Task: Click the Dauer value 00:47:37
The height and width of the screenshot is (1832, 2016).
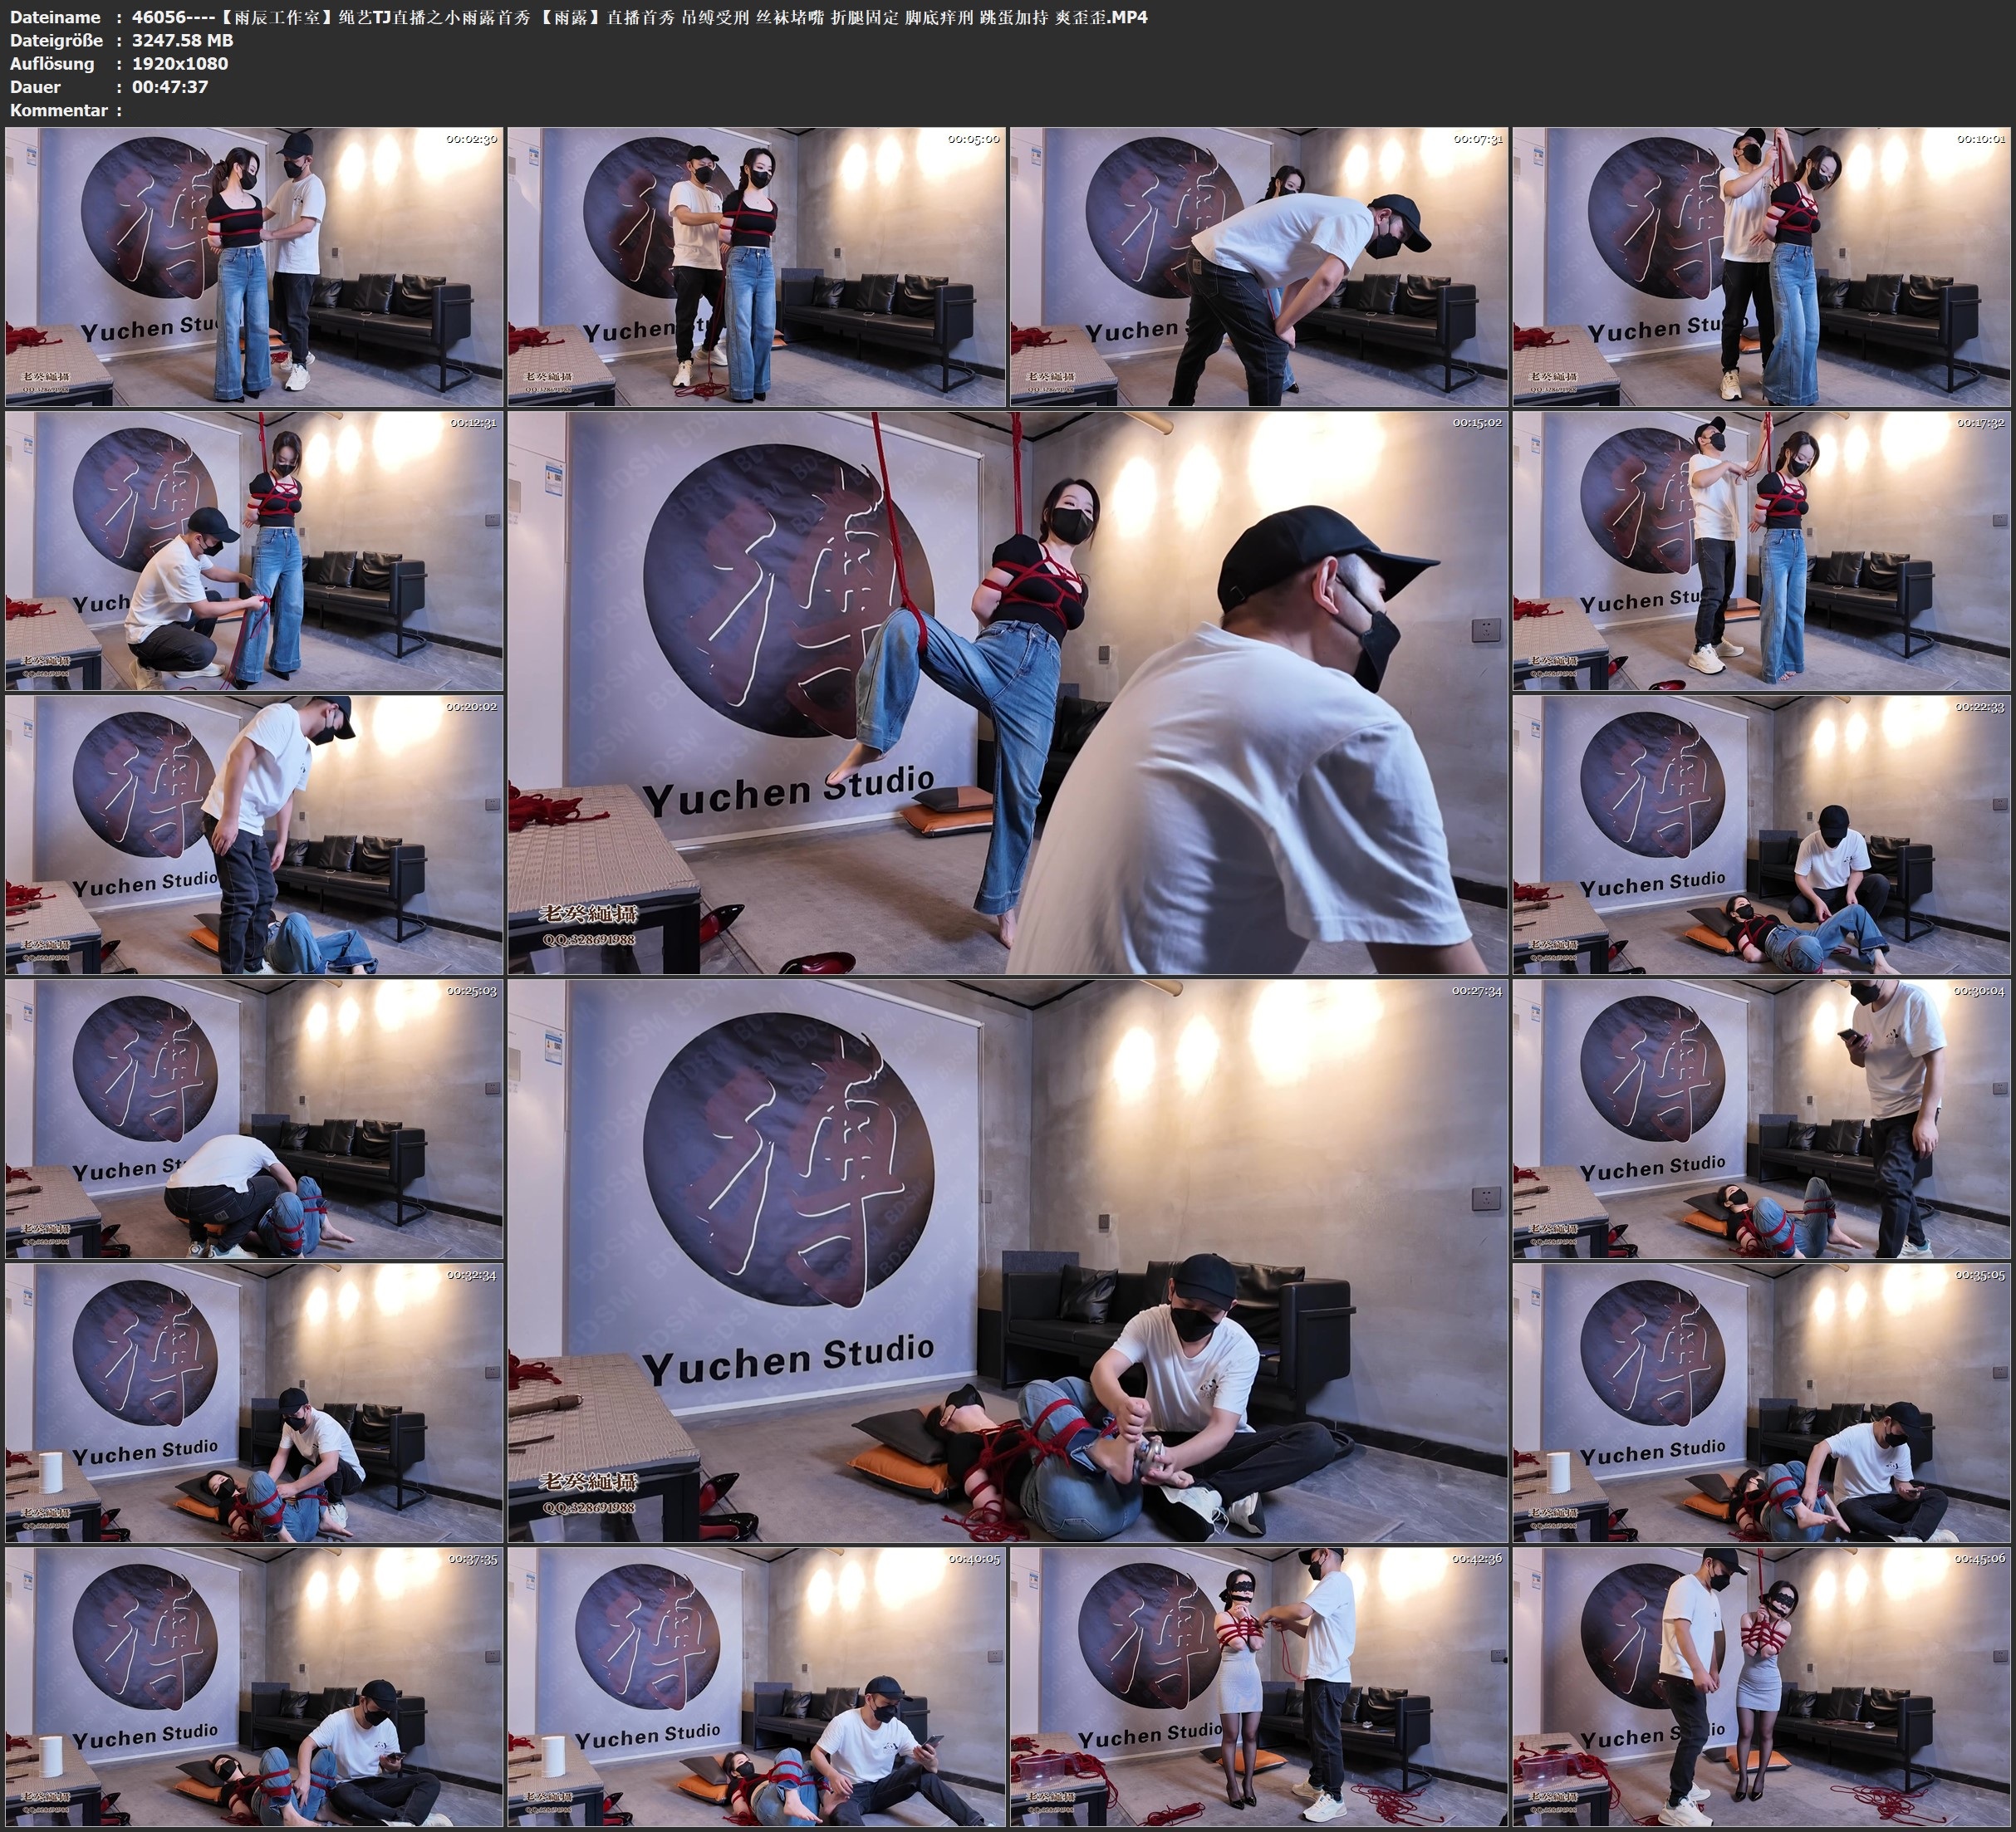Action: click(x=169, y=87)
